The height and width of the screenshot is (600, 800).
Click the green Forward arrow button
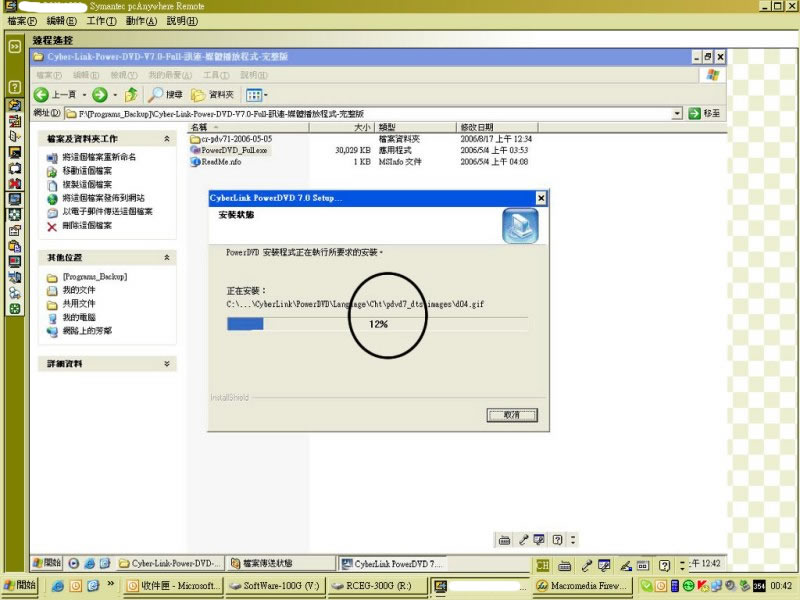(x=100, y=95)
